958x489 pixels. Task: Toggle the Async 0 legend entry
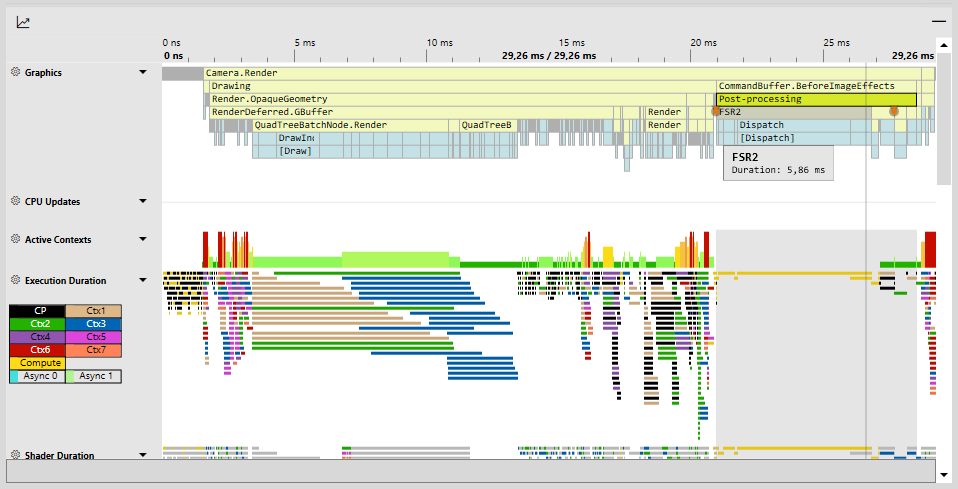[x=37, y=377]
